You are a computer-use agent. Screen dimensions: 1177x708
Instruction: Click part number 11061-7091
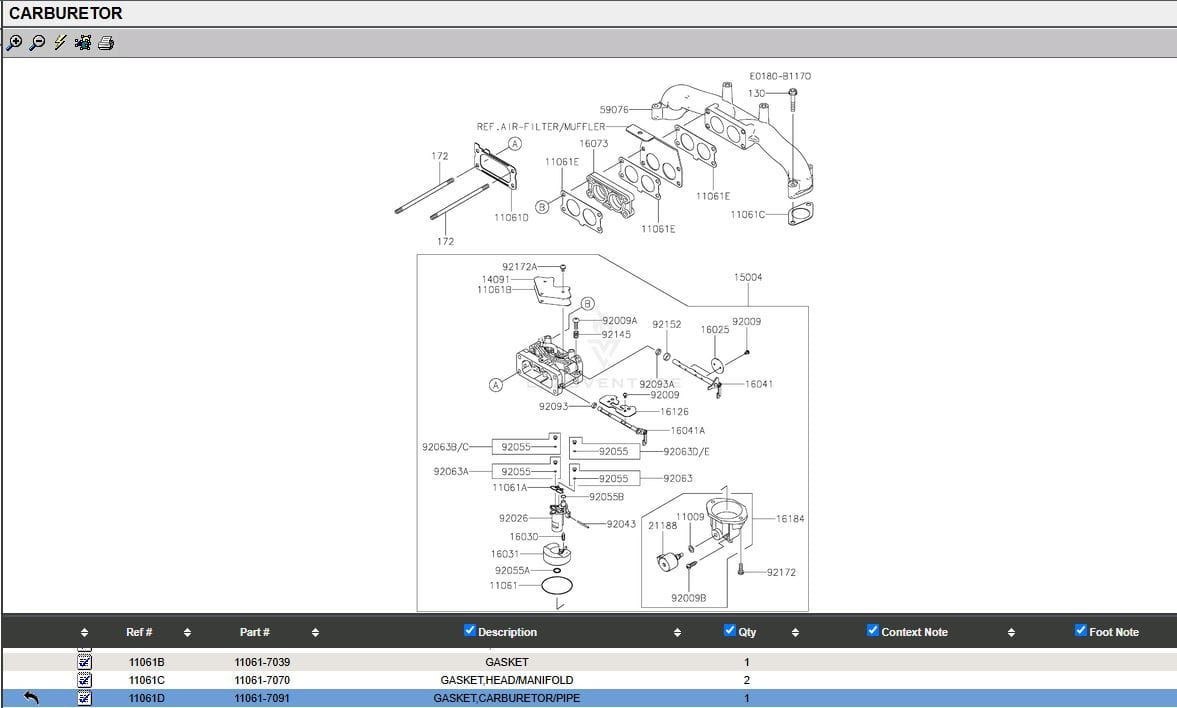click(262, 698)
